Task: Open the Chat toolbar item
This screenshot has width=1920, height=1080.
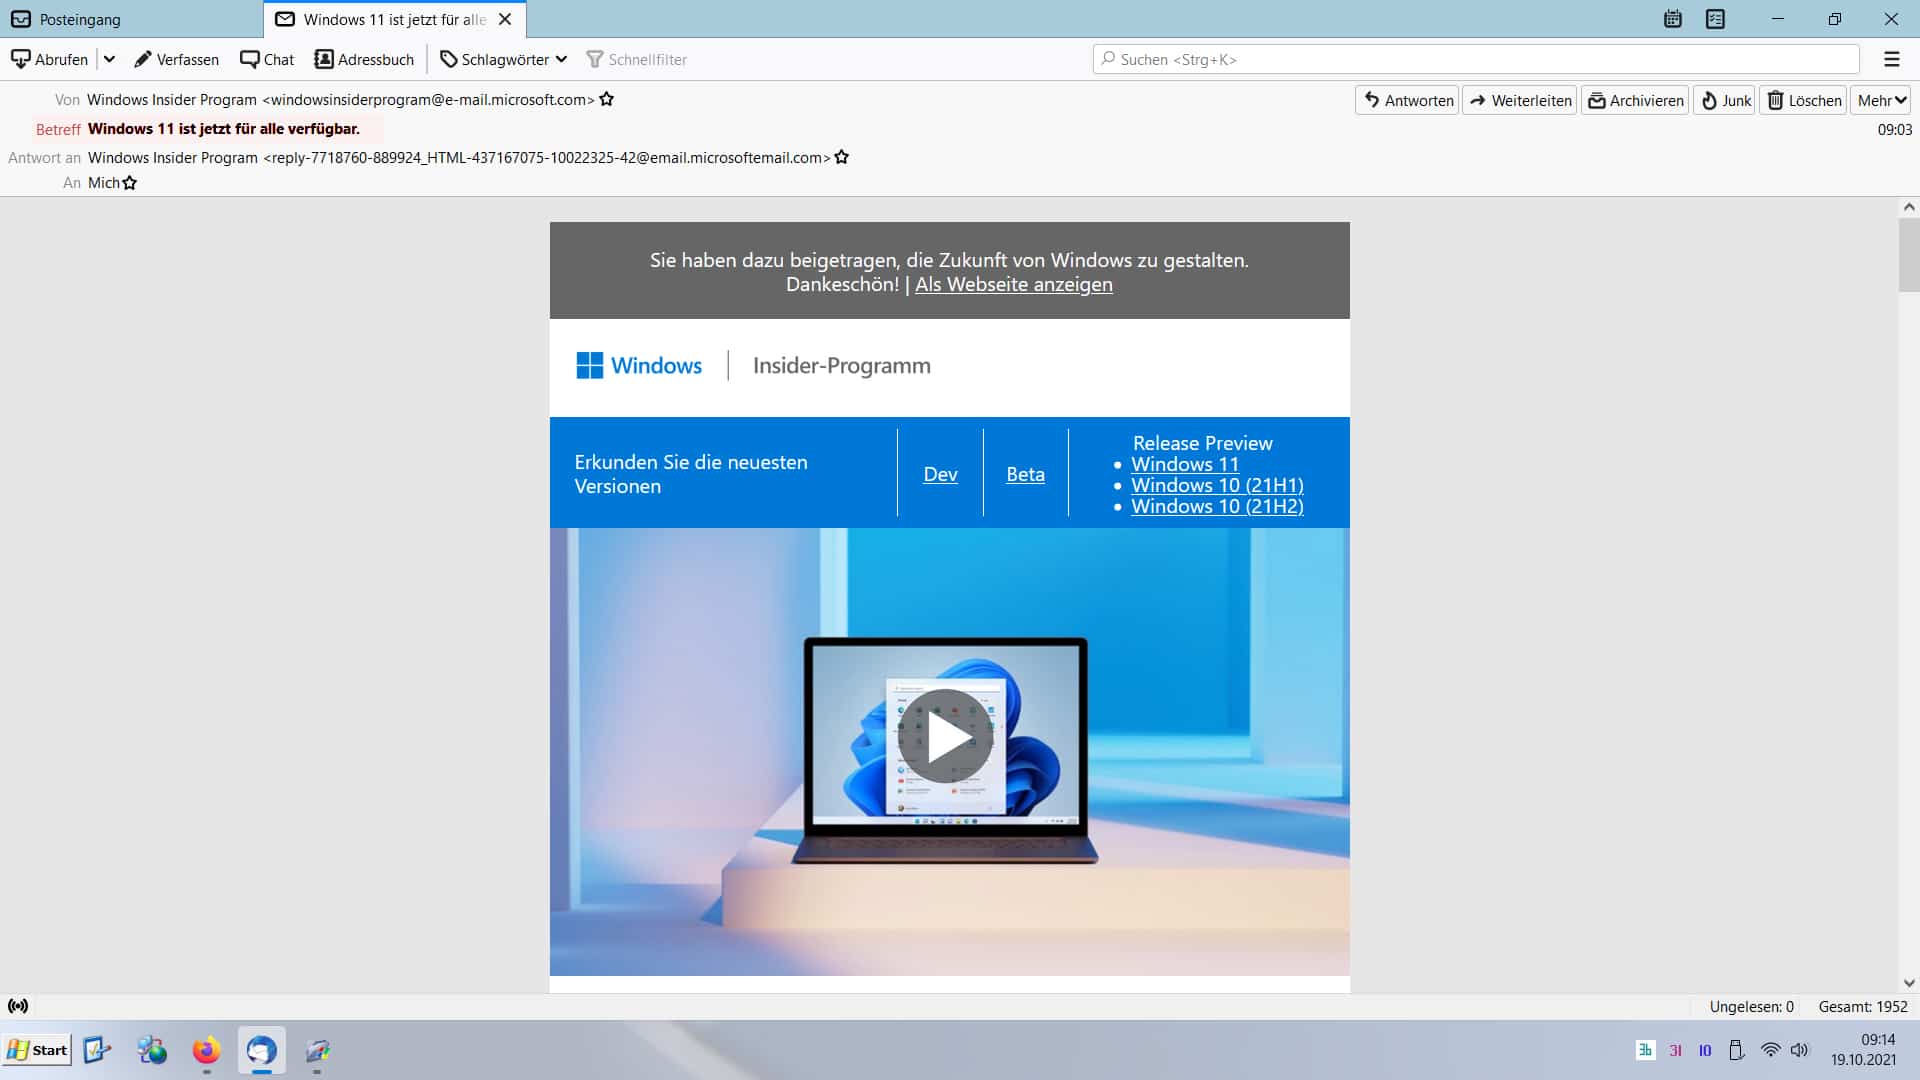Action: (x=267, y=59)
